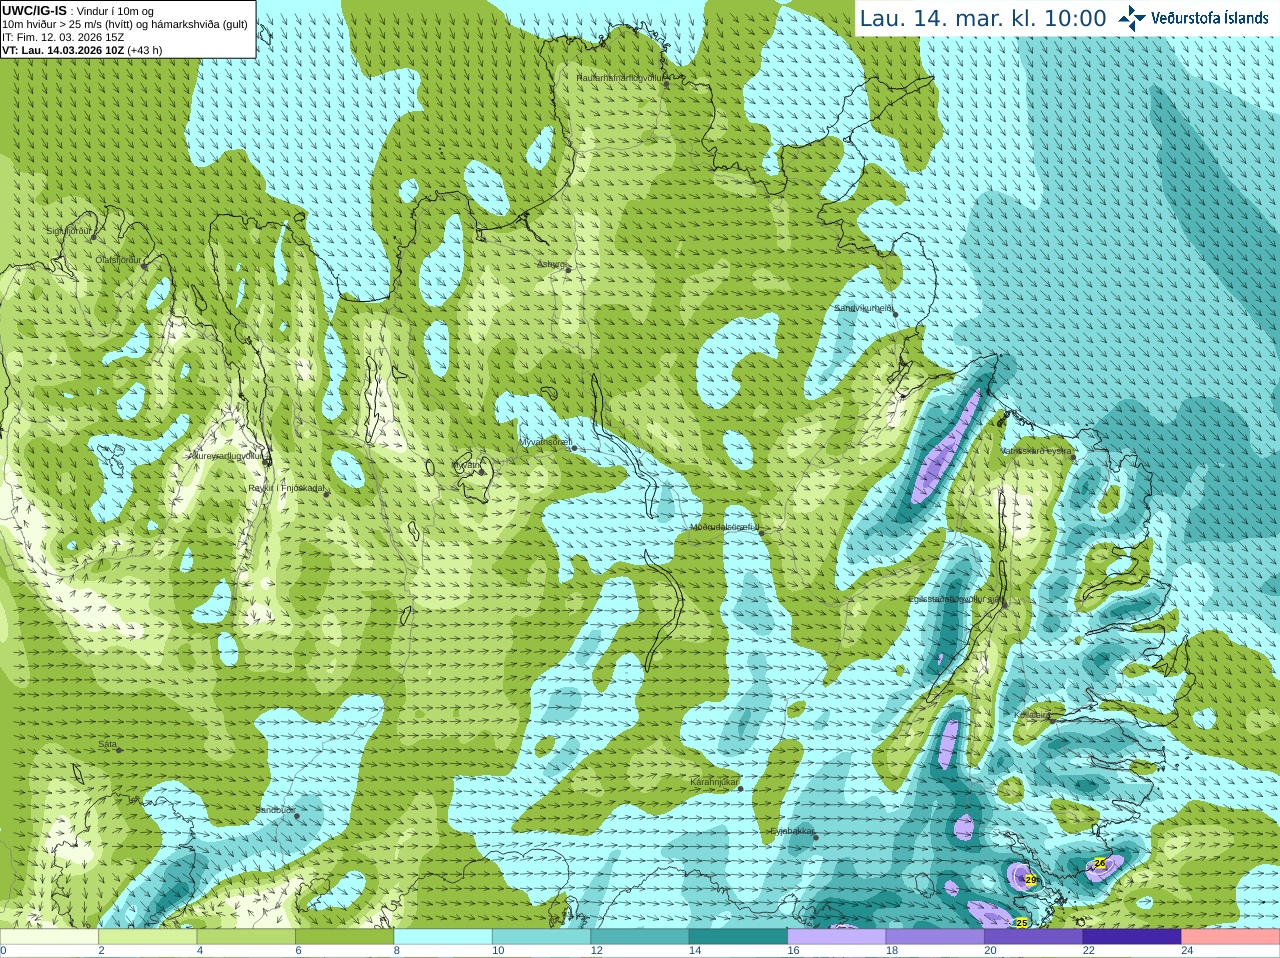Select the 14–16 m/s legend swatch

(x=738, y=937)
